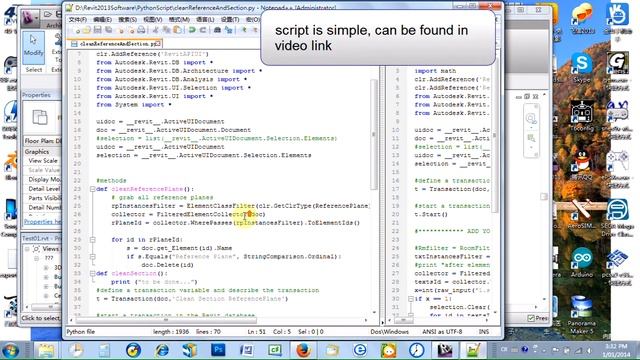Click ANSI as UTF-8 encoding in status bar
The width and height of the screenshot is (640, 360).
pos(442,332)
